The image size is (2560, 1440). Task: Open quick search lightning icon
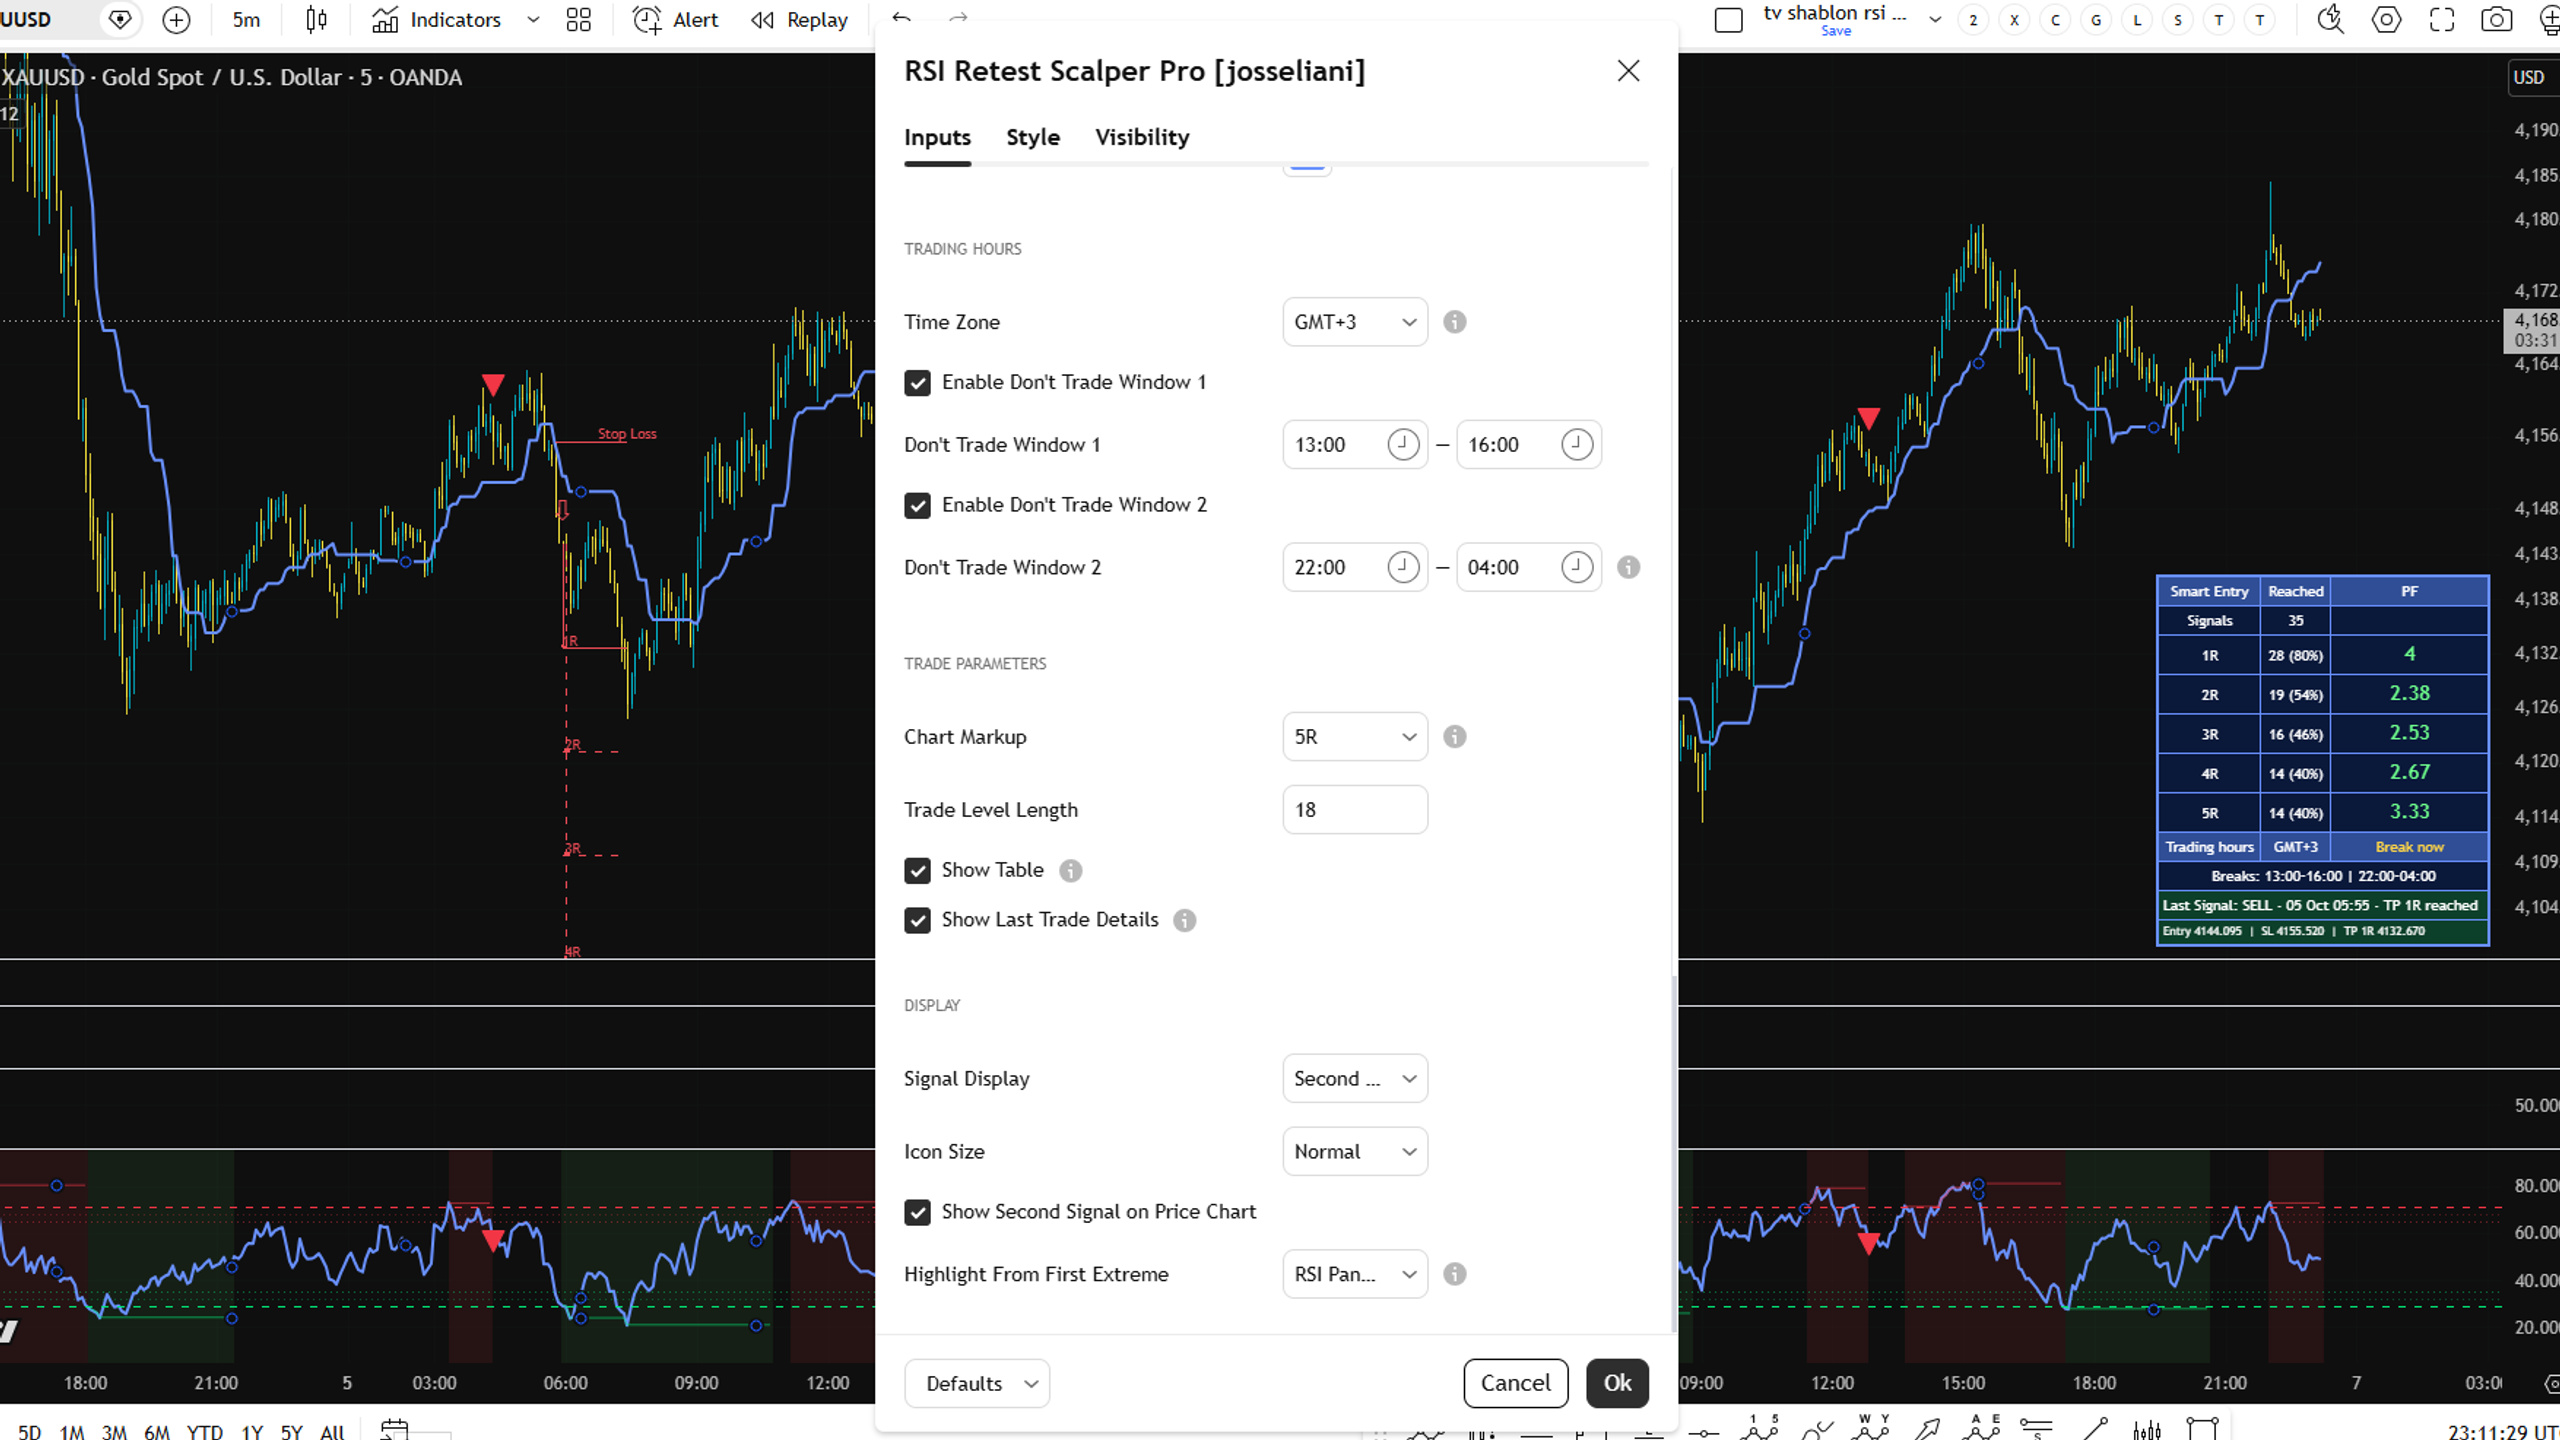pyautogui.click(x=2330, y=20)
